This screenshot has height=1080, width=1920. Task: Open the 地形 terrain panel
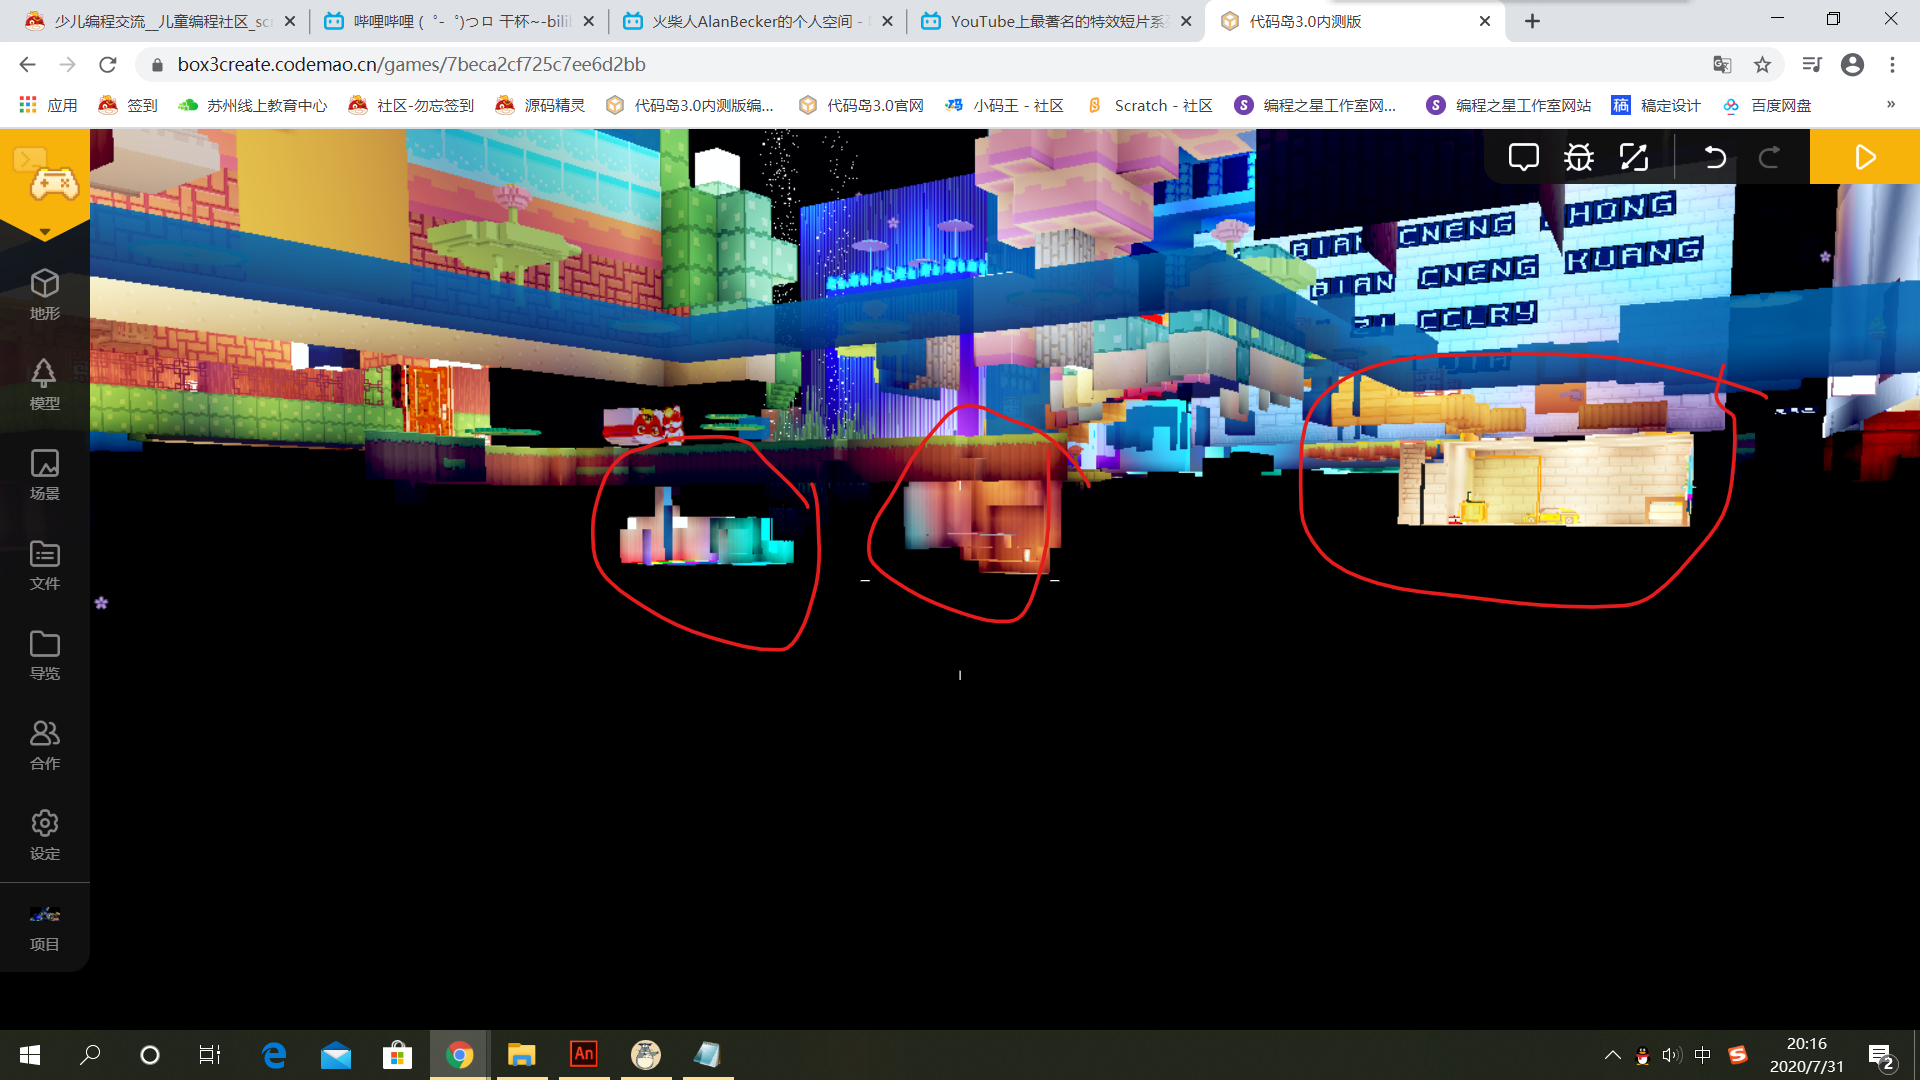(45, 294)
